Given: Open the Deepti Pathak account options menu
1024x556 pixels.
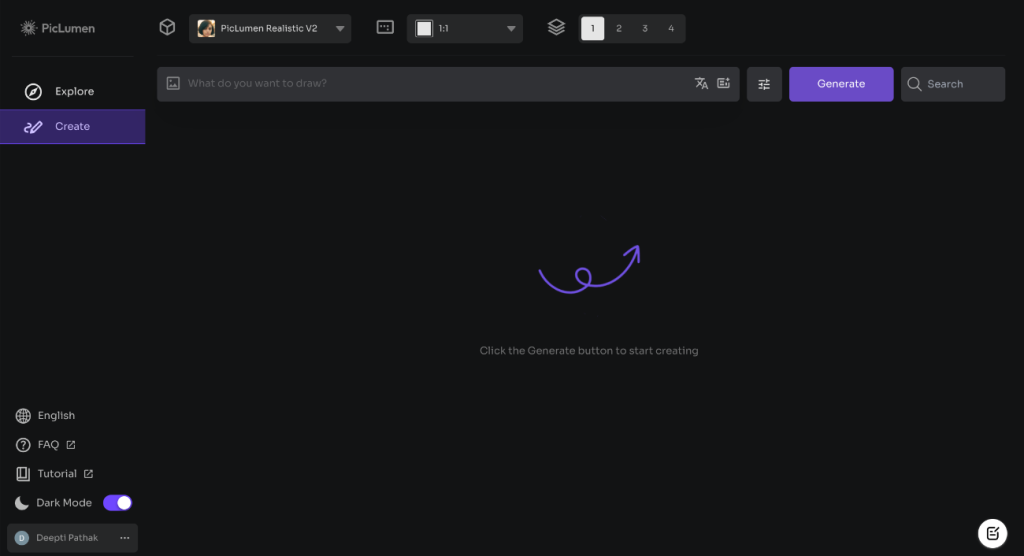Looking at the screenshot, I should (125, 538).
